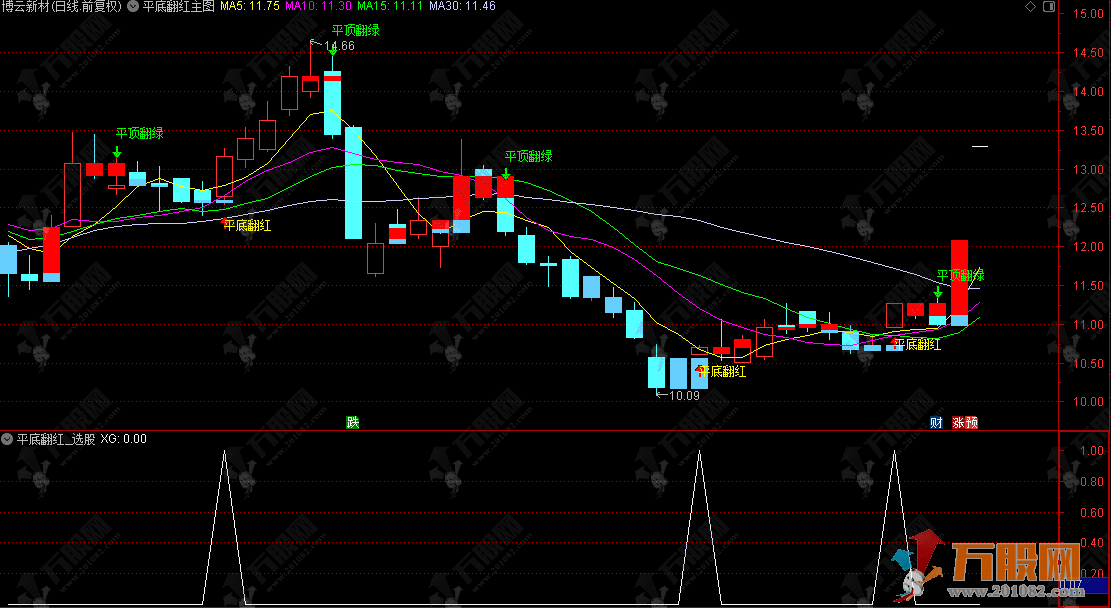Click the magenta MA10: 11.30 label
1111x608 pixels.
(318, 6)
